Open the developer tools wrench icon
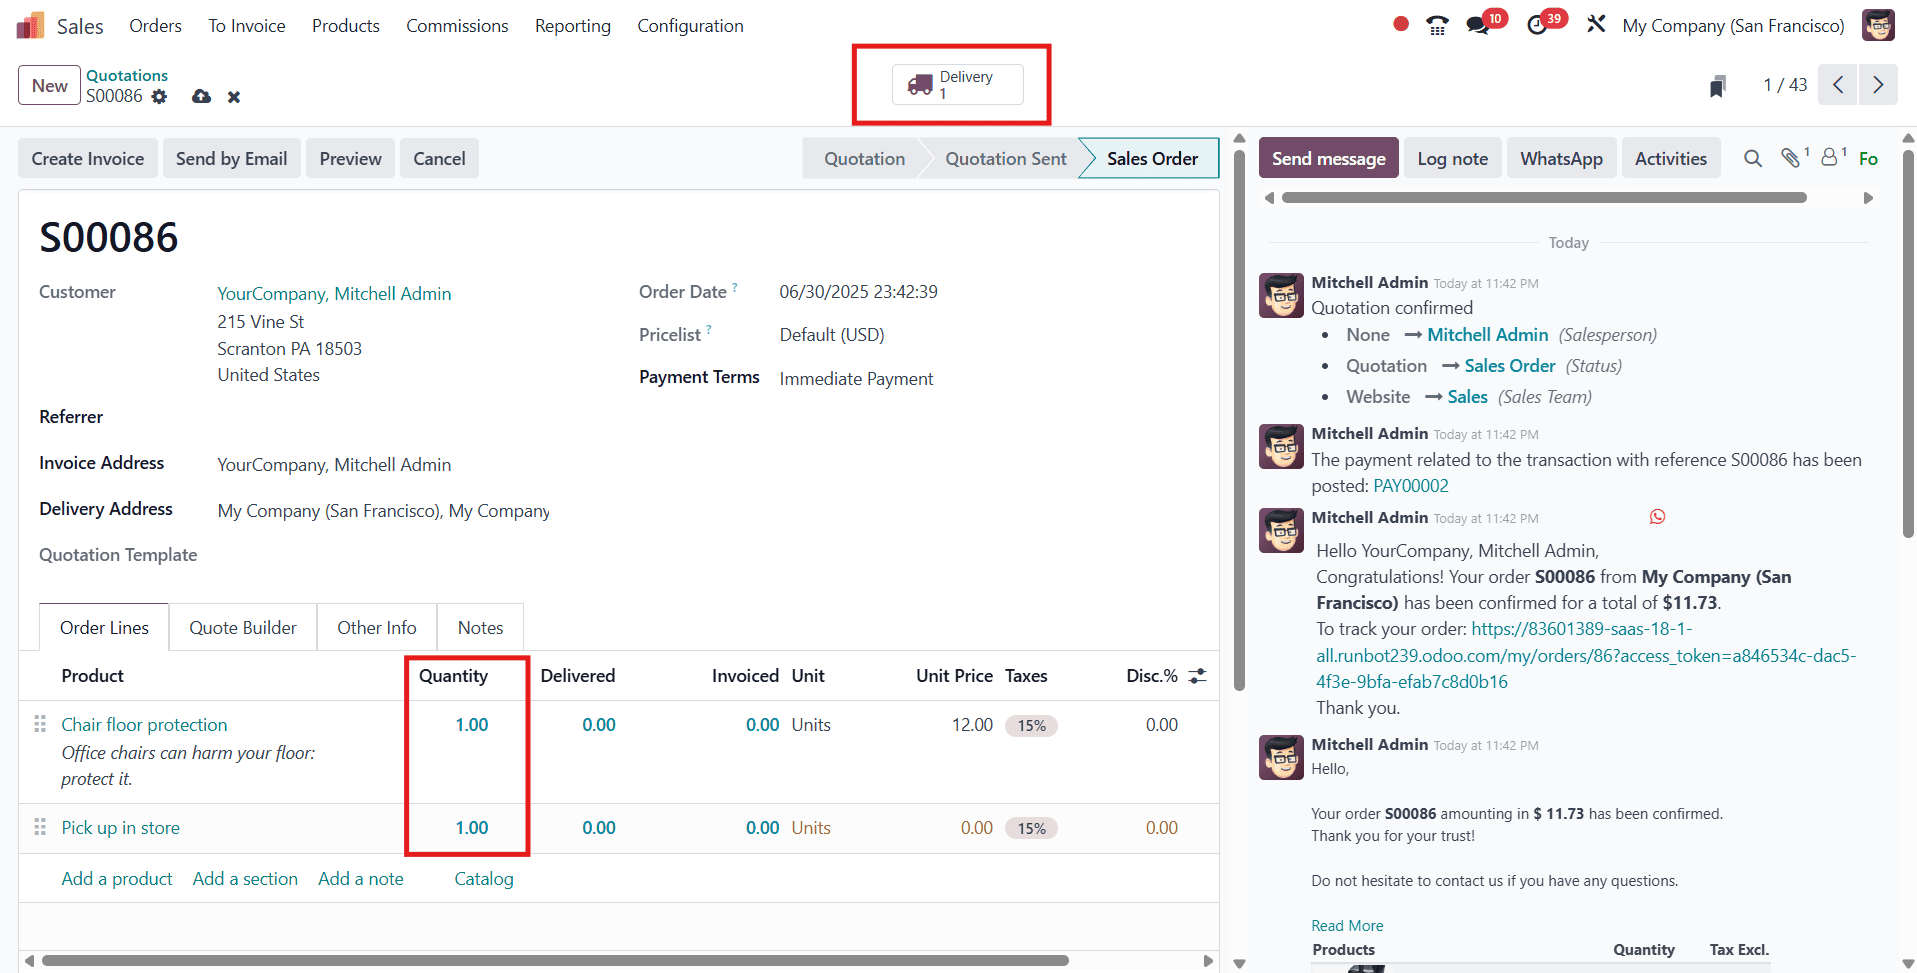The image size is (1917, 973). click(1596, 24)
